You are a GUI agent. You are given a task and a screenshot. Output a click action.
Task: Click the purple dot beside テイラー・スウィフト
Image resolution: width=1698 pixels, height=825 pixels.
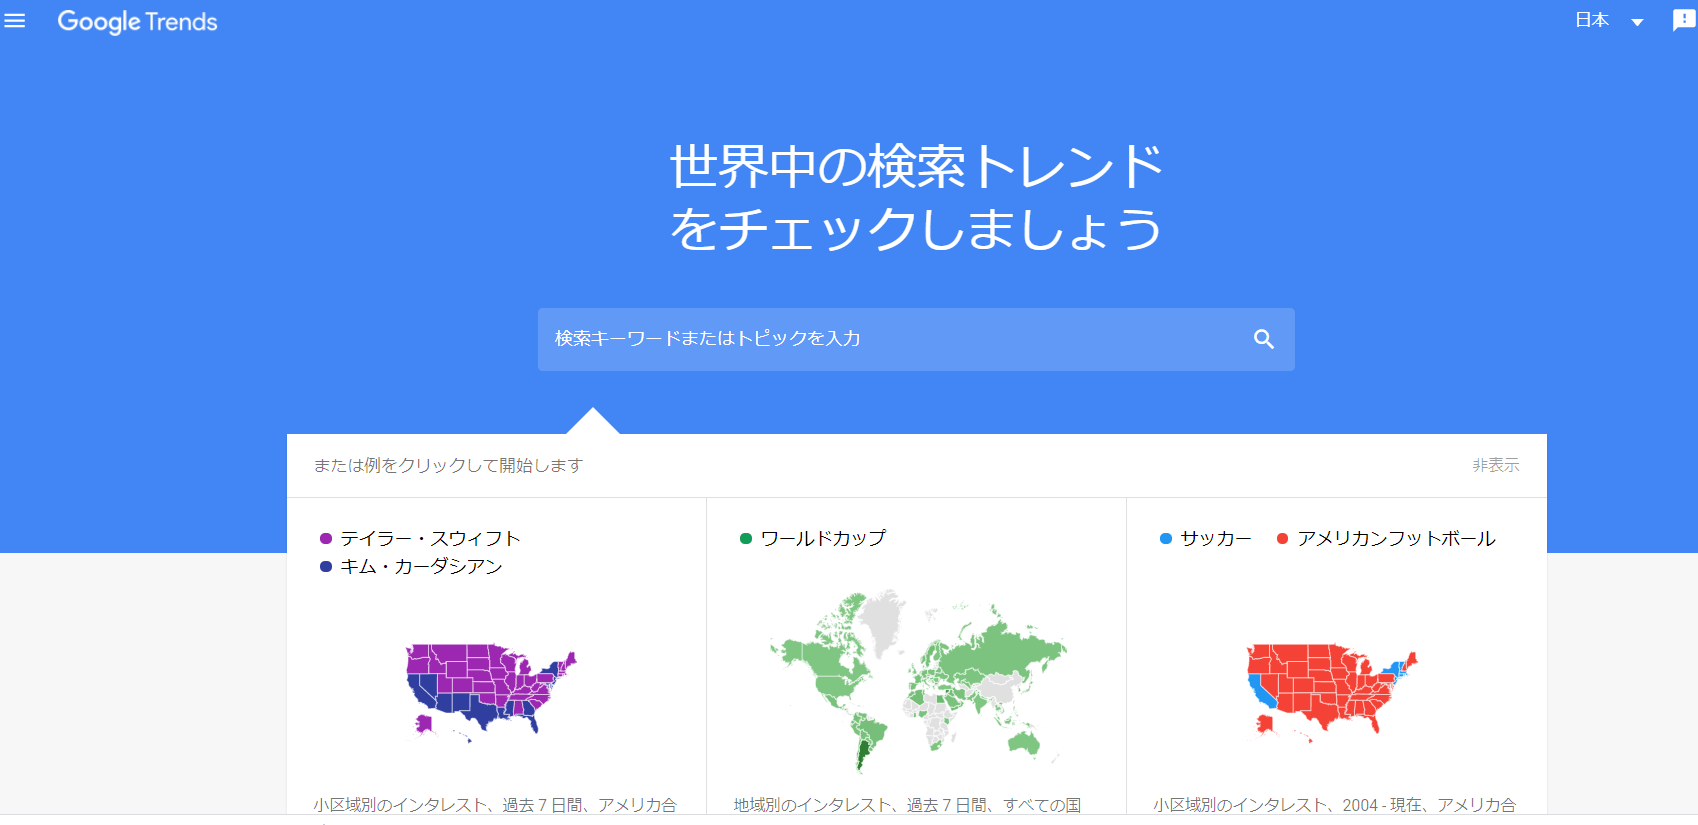click(x=326, y=539)
